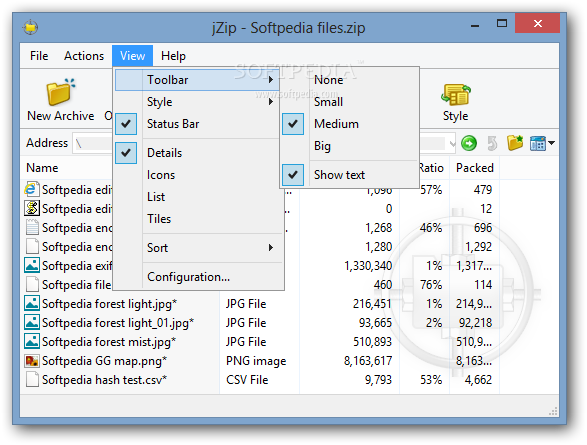587x445 pixels.
Task: Minimize the jZip window
Action: 475,25
